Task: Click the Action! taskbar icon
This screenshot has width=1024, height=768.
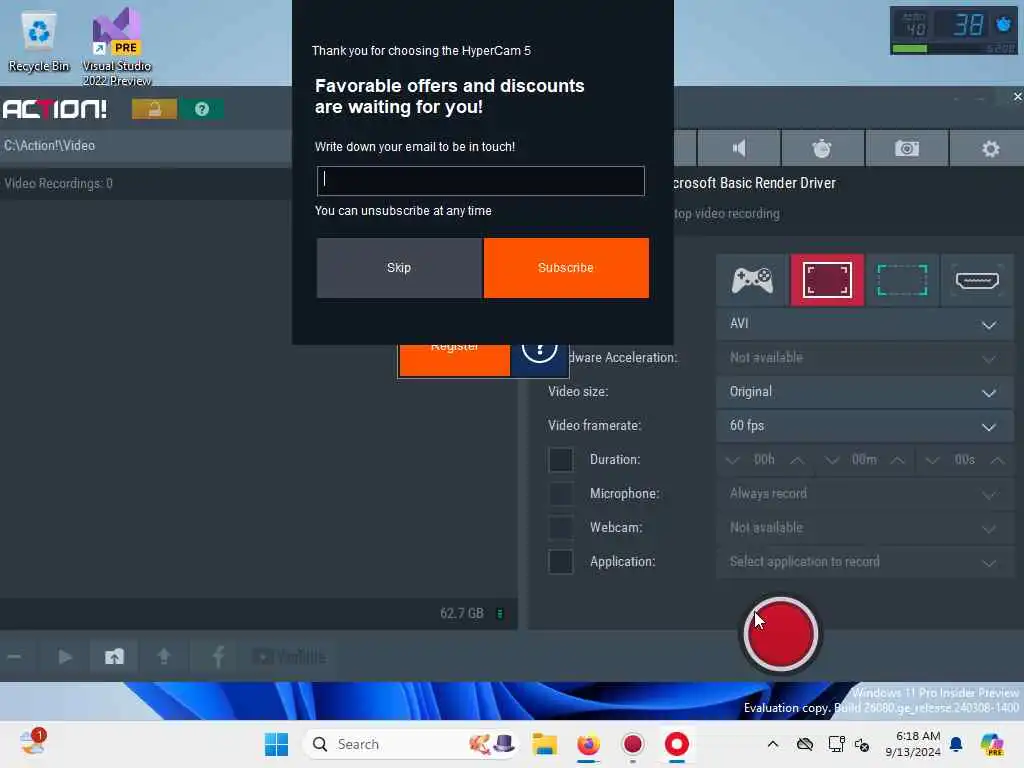Action: coord(633,744)
